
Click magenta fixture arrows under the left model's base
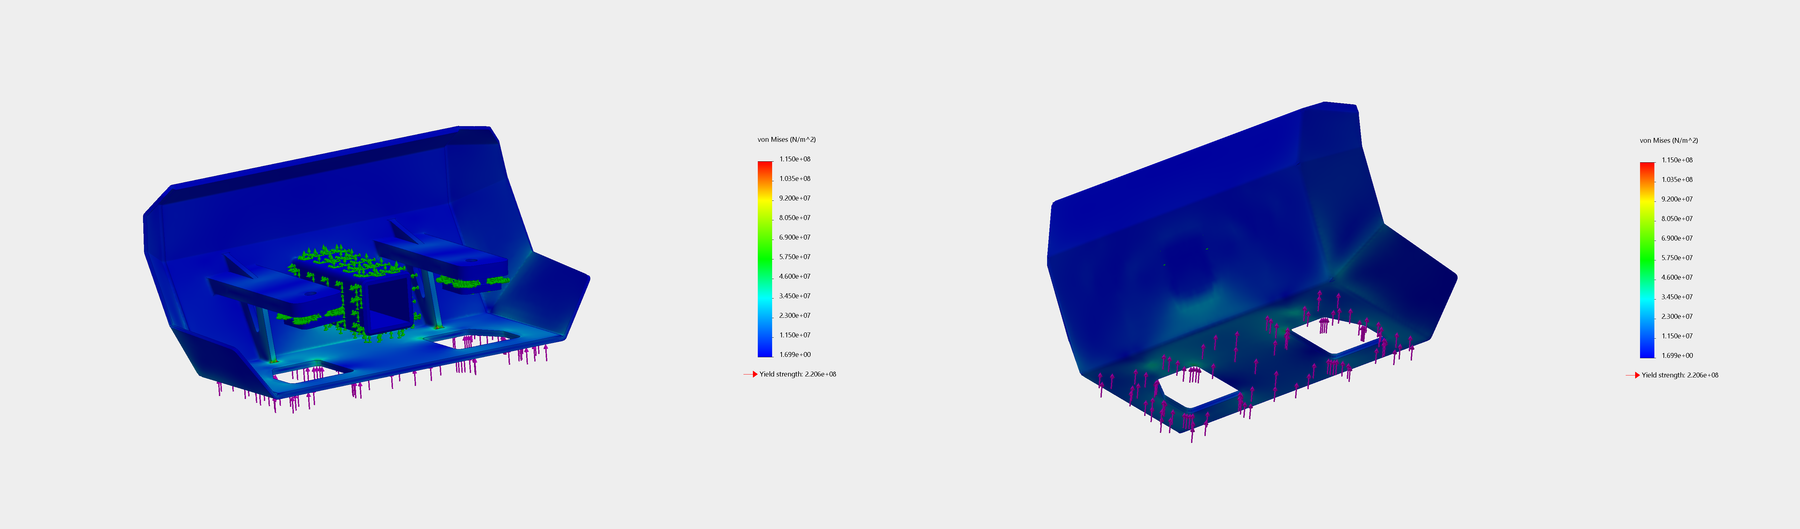(x=300, y=402)
